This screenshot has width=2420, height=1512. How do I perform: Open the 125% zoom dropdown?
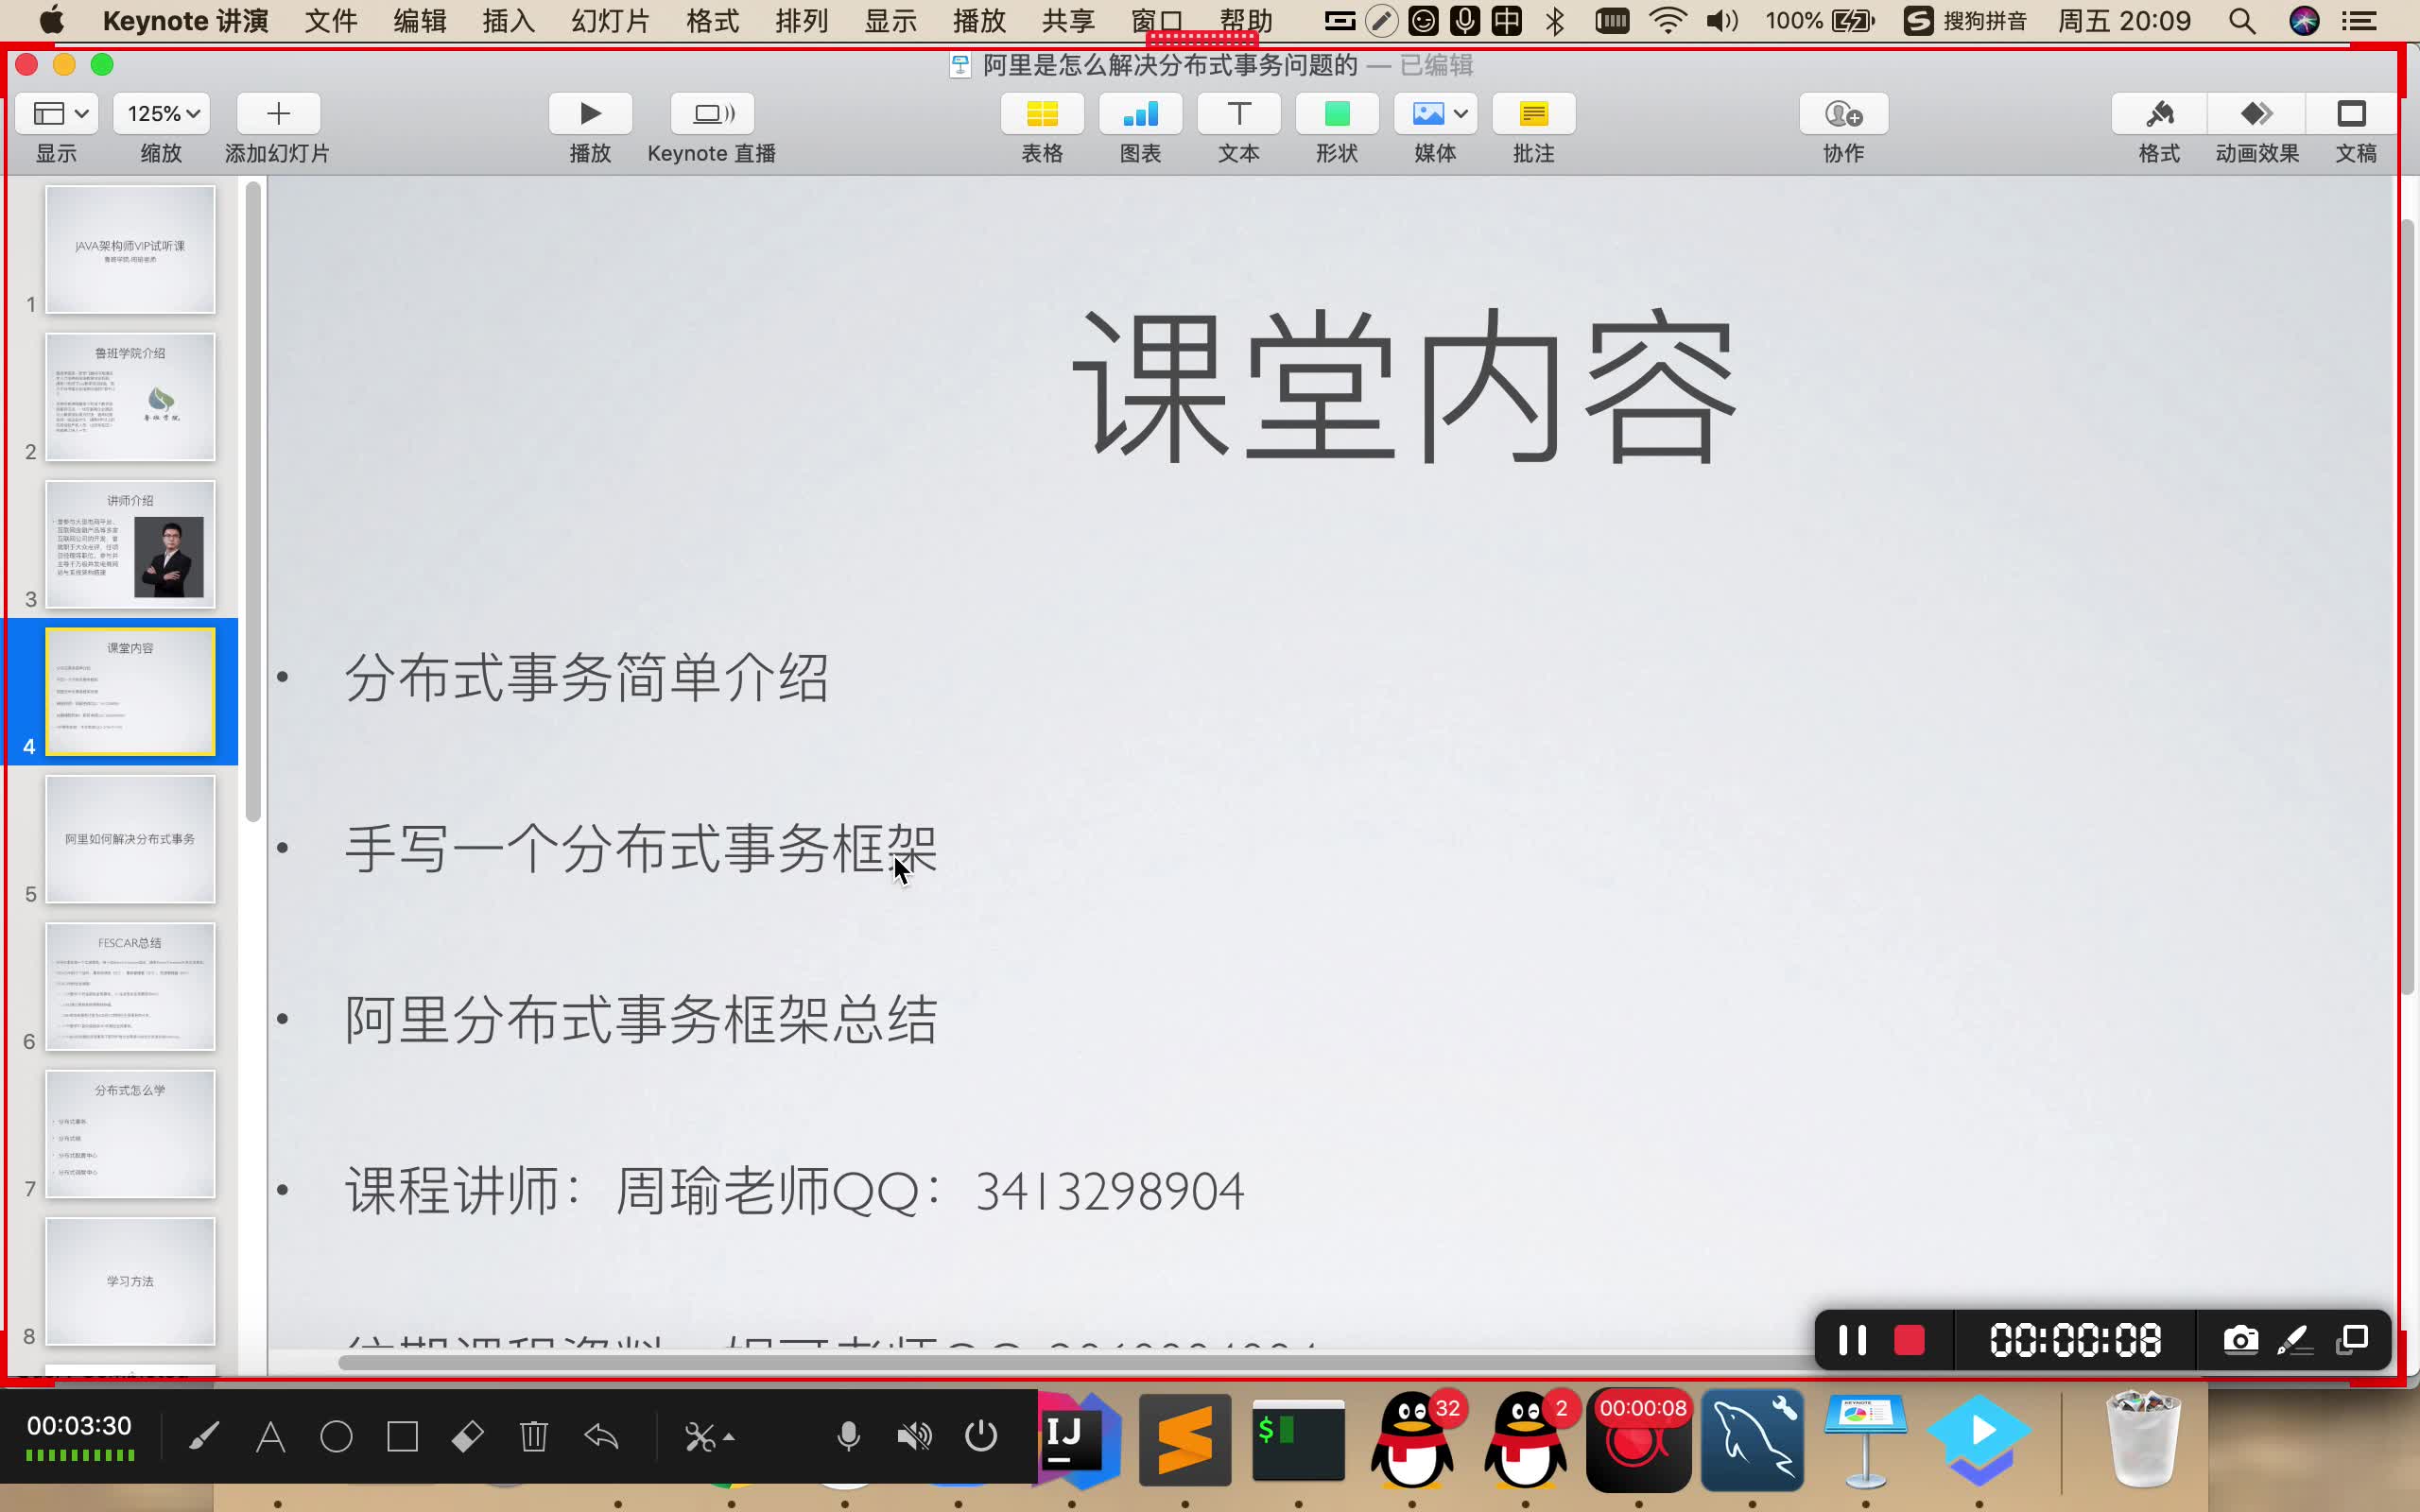coord(161,114)
